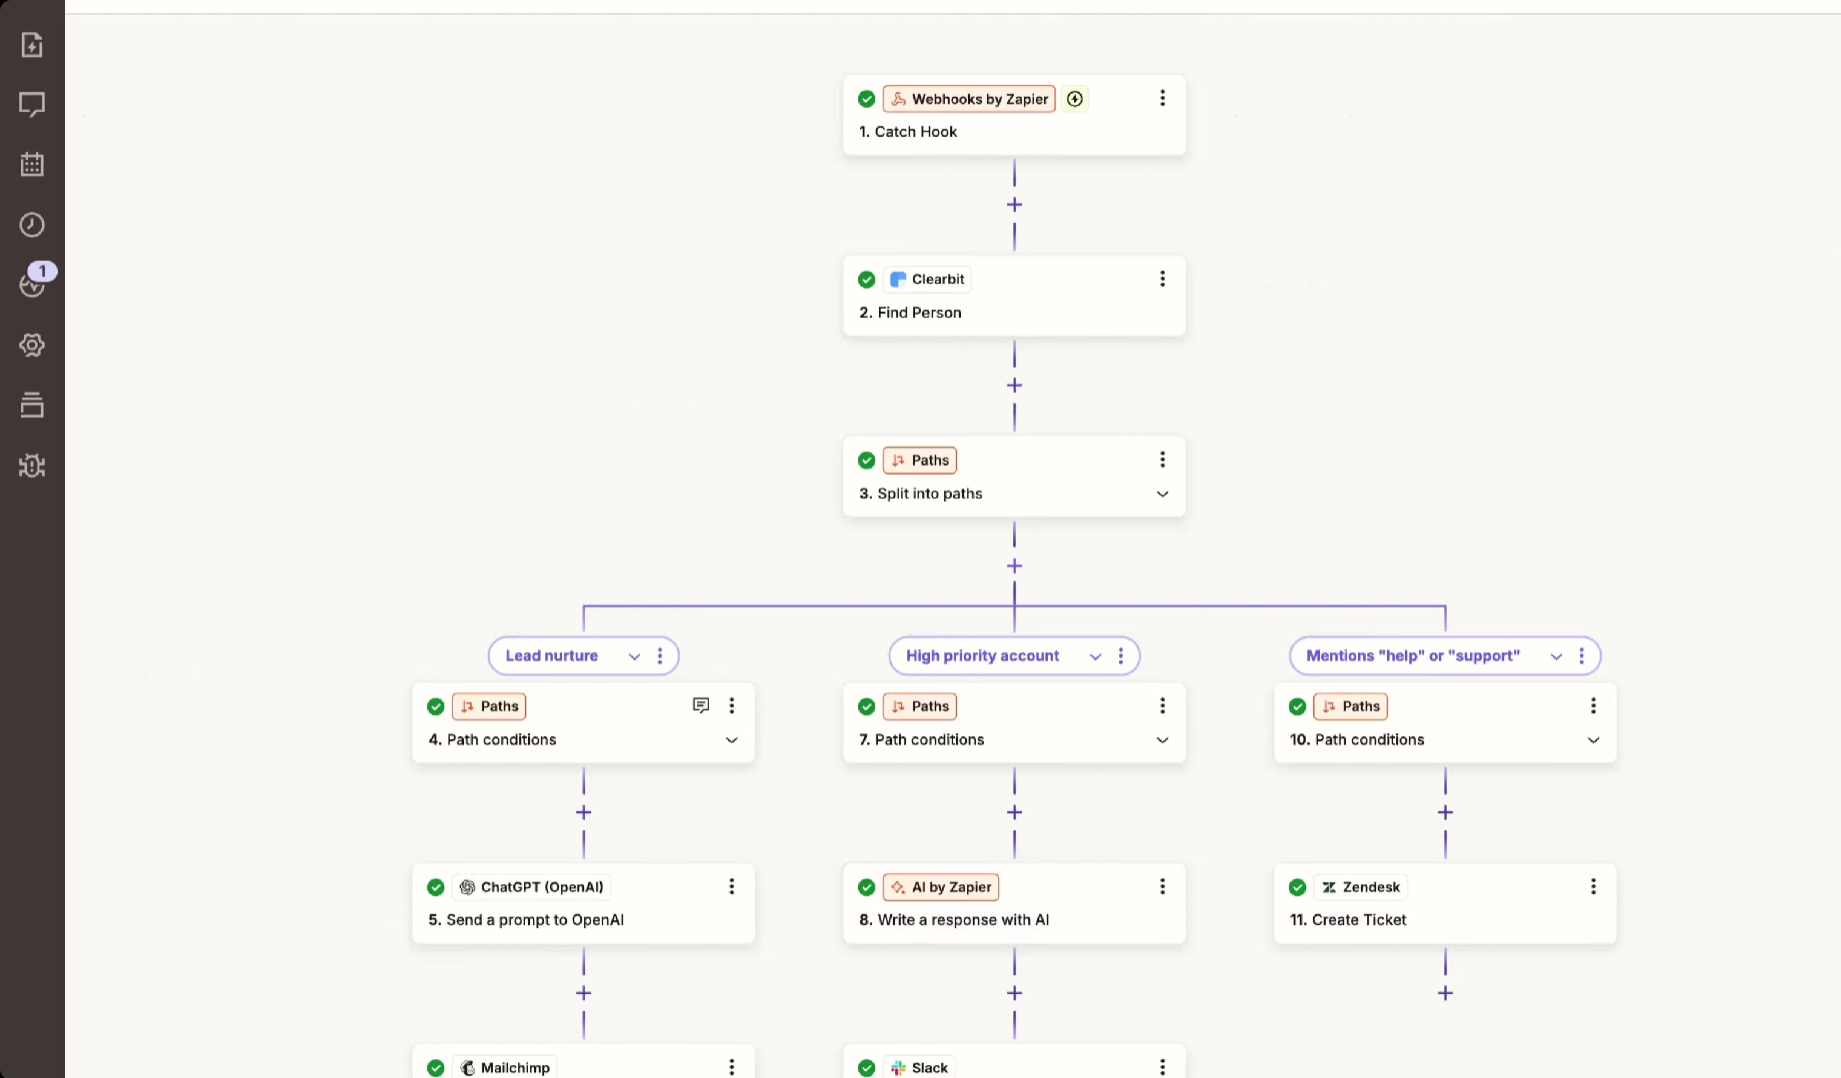Open the three-dot menu on the Catch Hook step
The height and width of the screenshot is (1078, 1841).
1162,98
